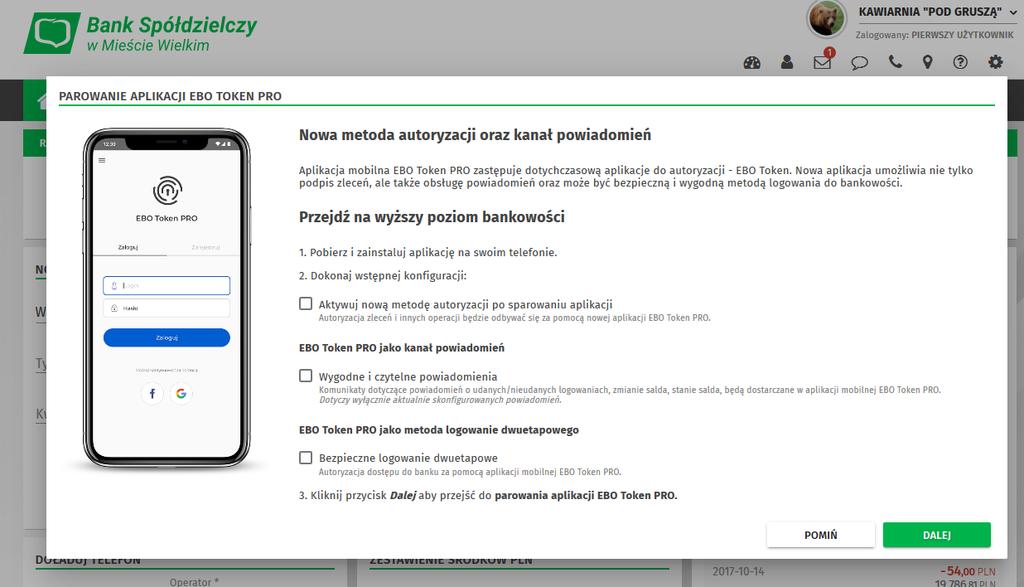Open the settings gear icon
1024x587 pixels.
(x=995, y=62)
